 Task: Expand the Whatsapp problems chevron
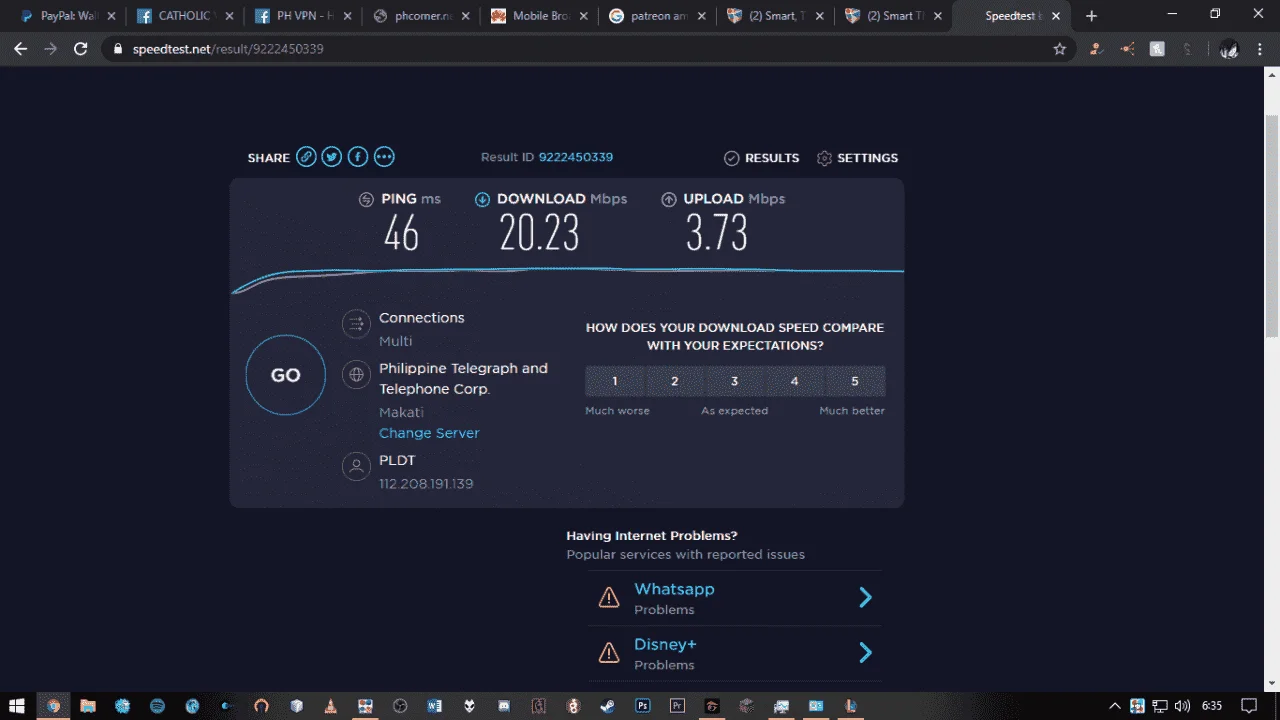pos(866,598)
